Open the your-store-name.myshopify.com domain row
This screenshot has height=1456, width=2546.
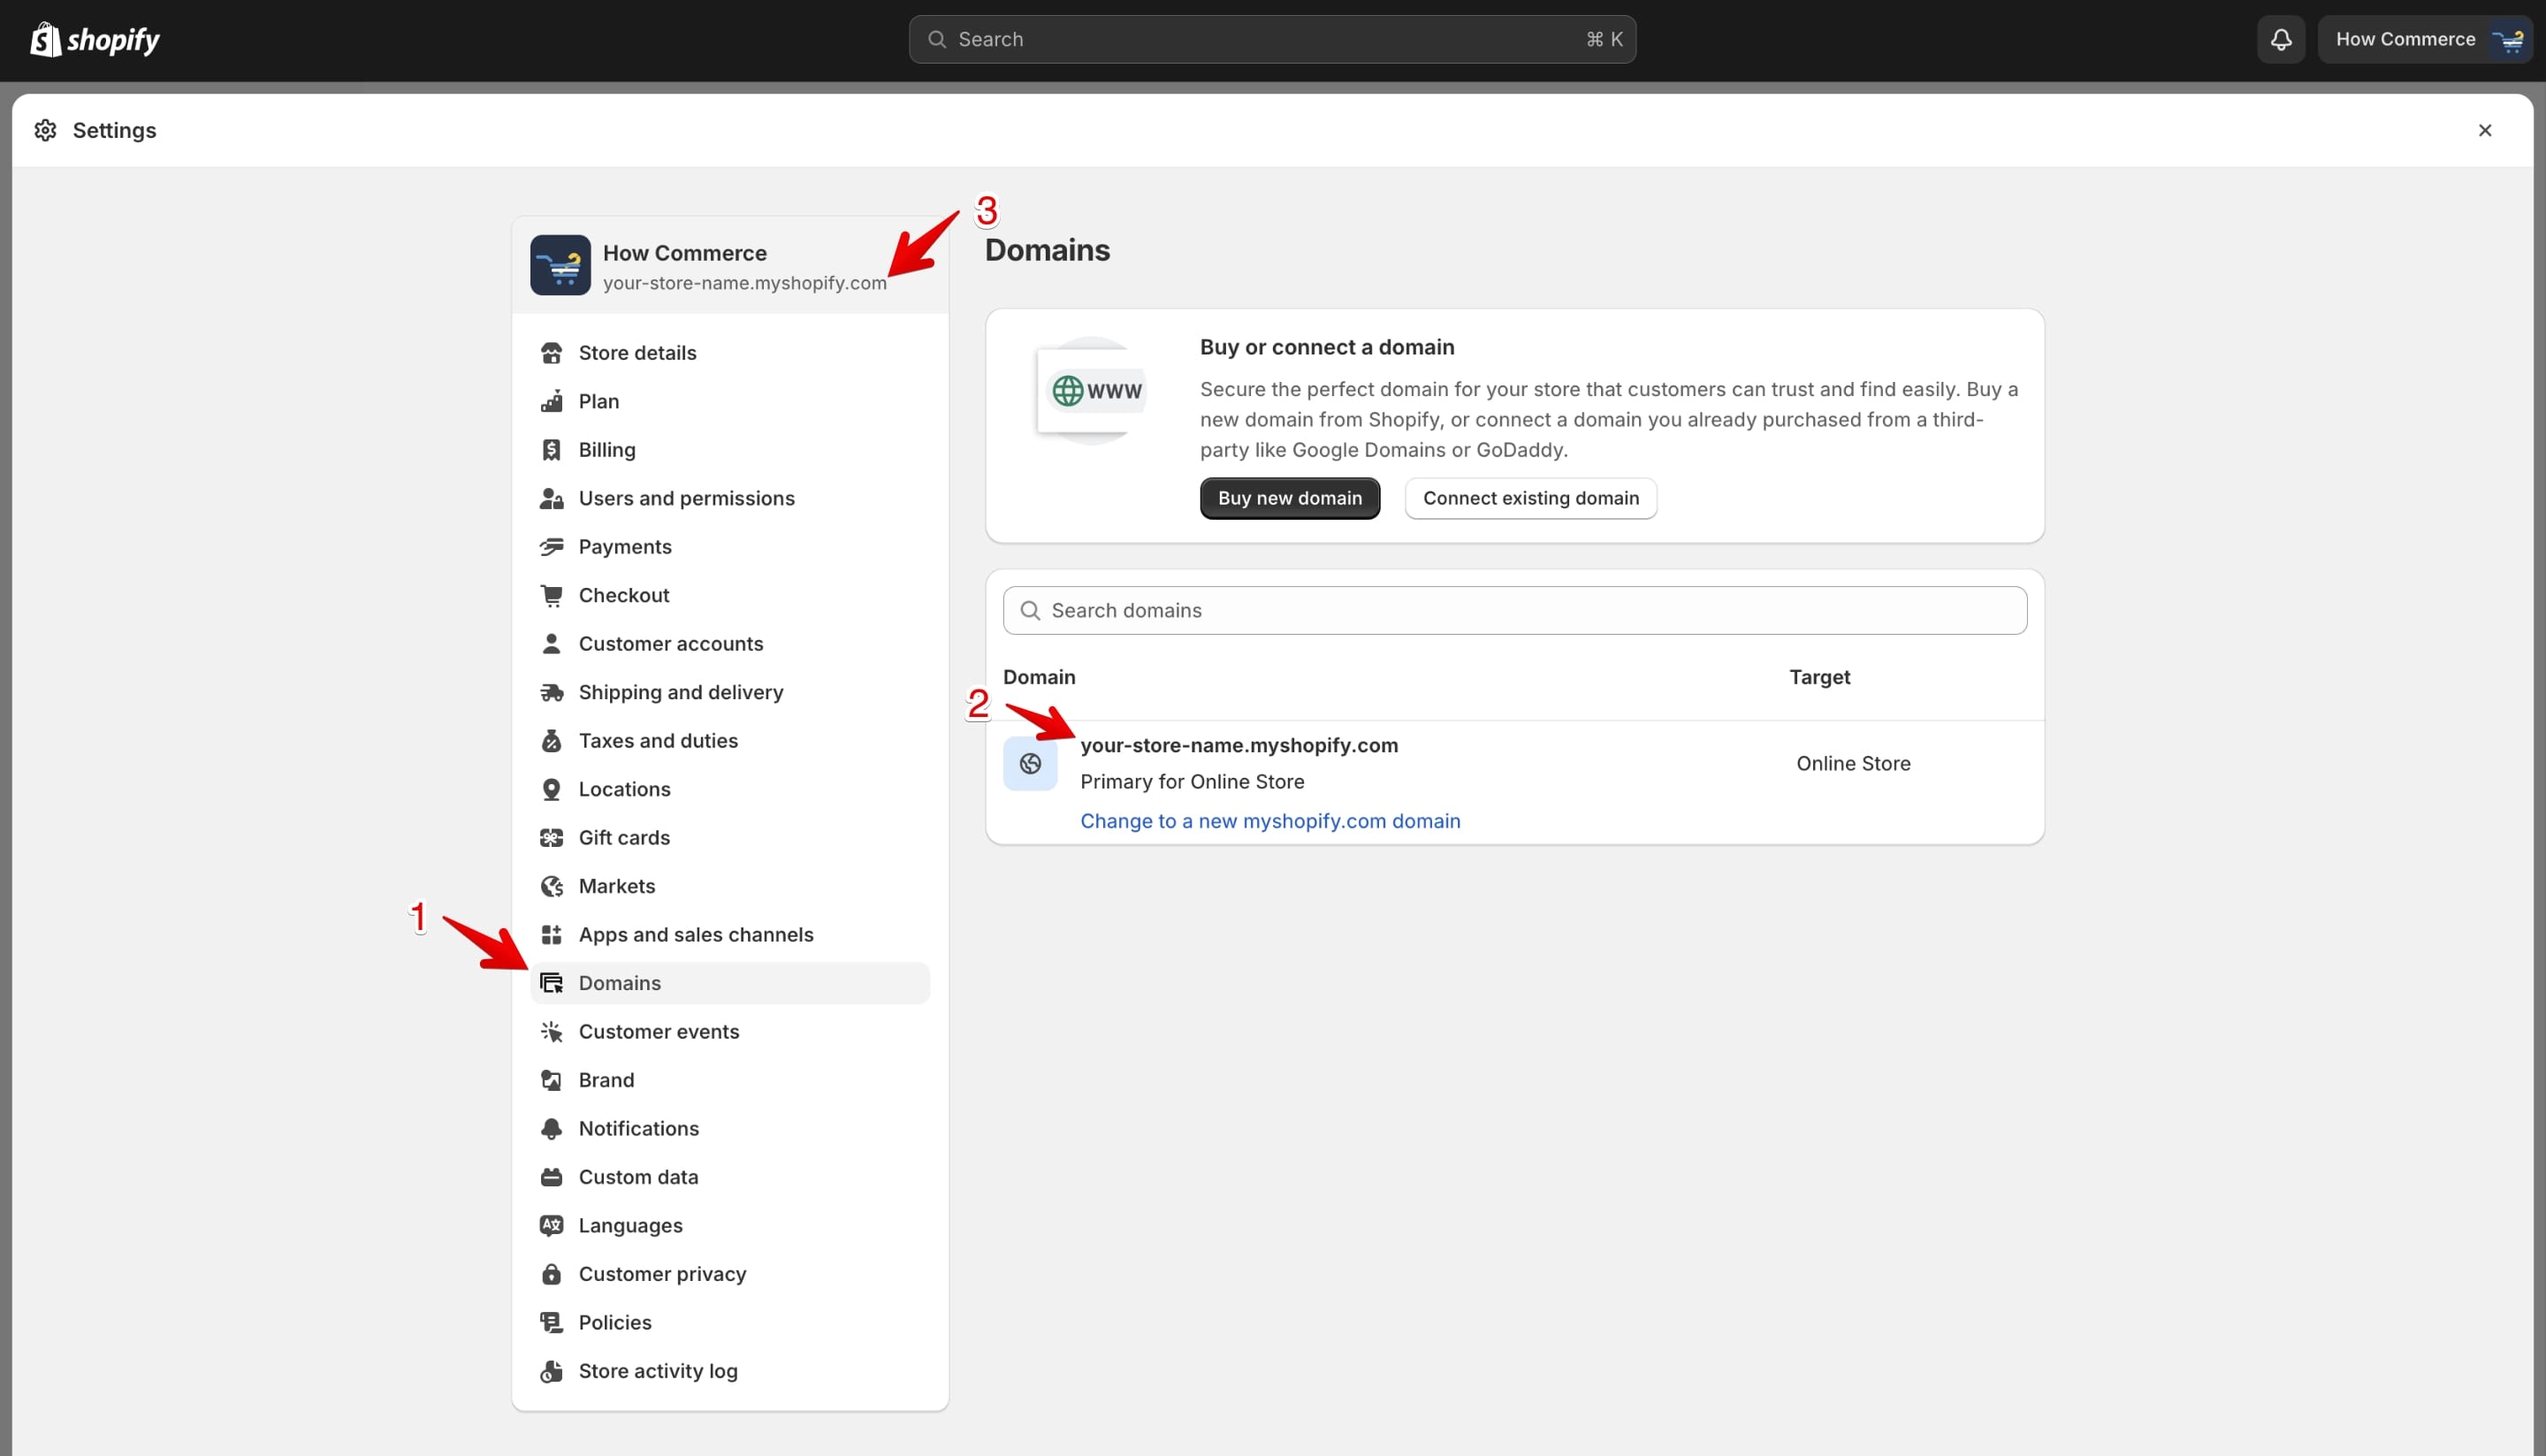[1514, 782]
